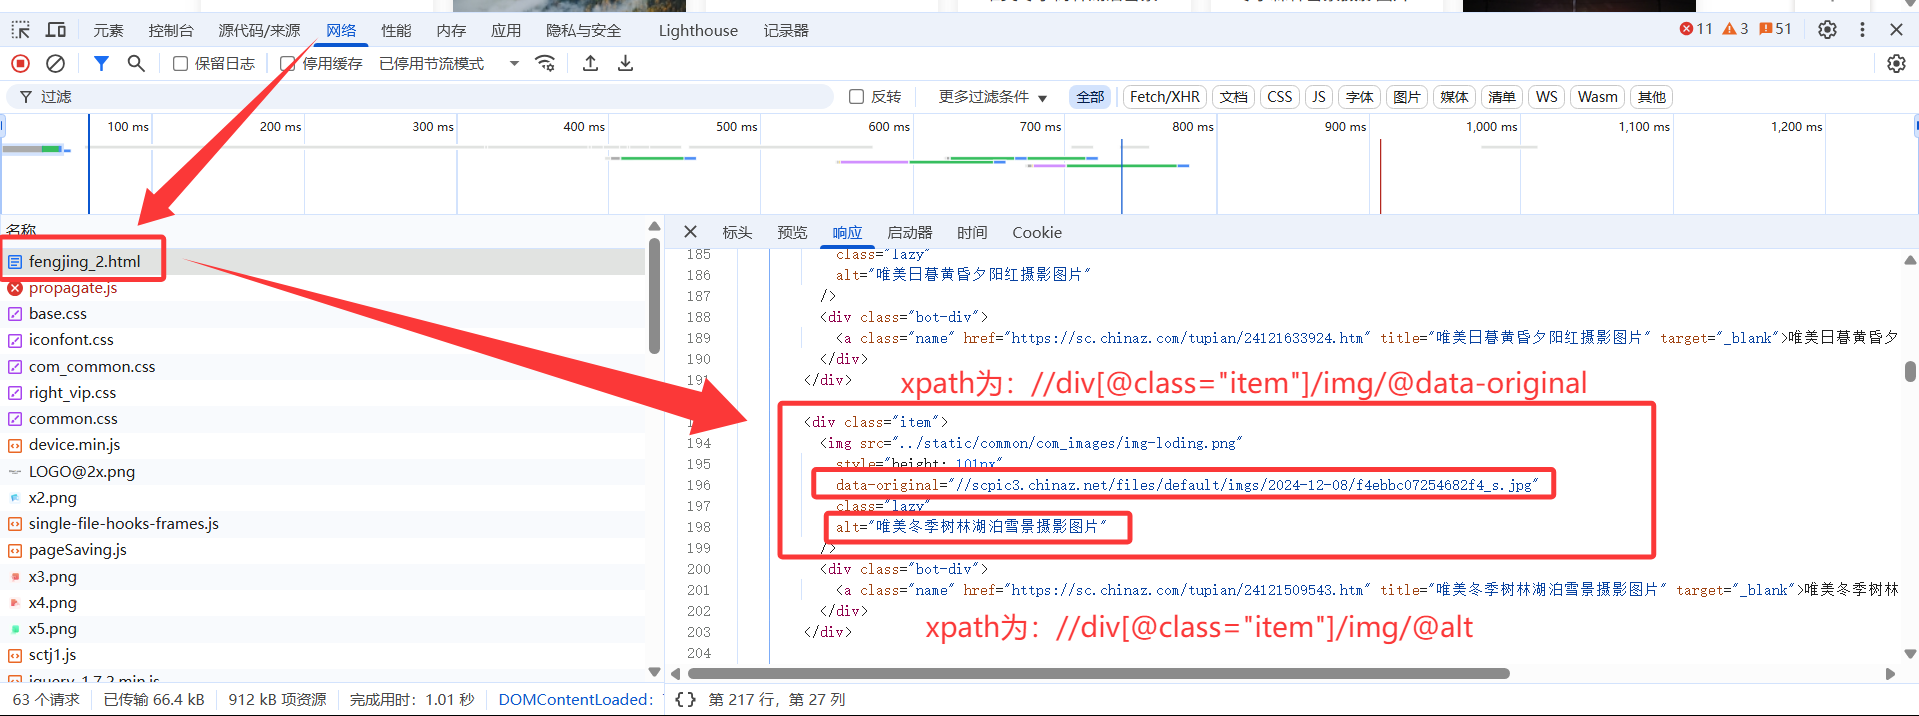Viewport: 1919px width, 716px height.
Task: Toggle the device toolbar icon
Action: tap(56, 30)
